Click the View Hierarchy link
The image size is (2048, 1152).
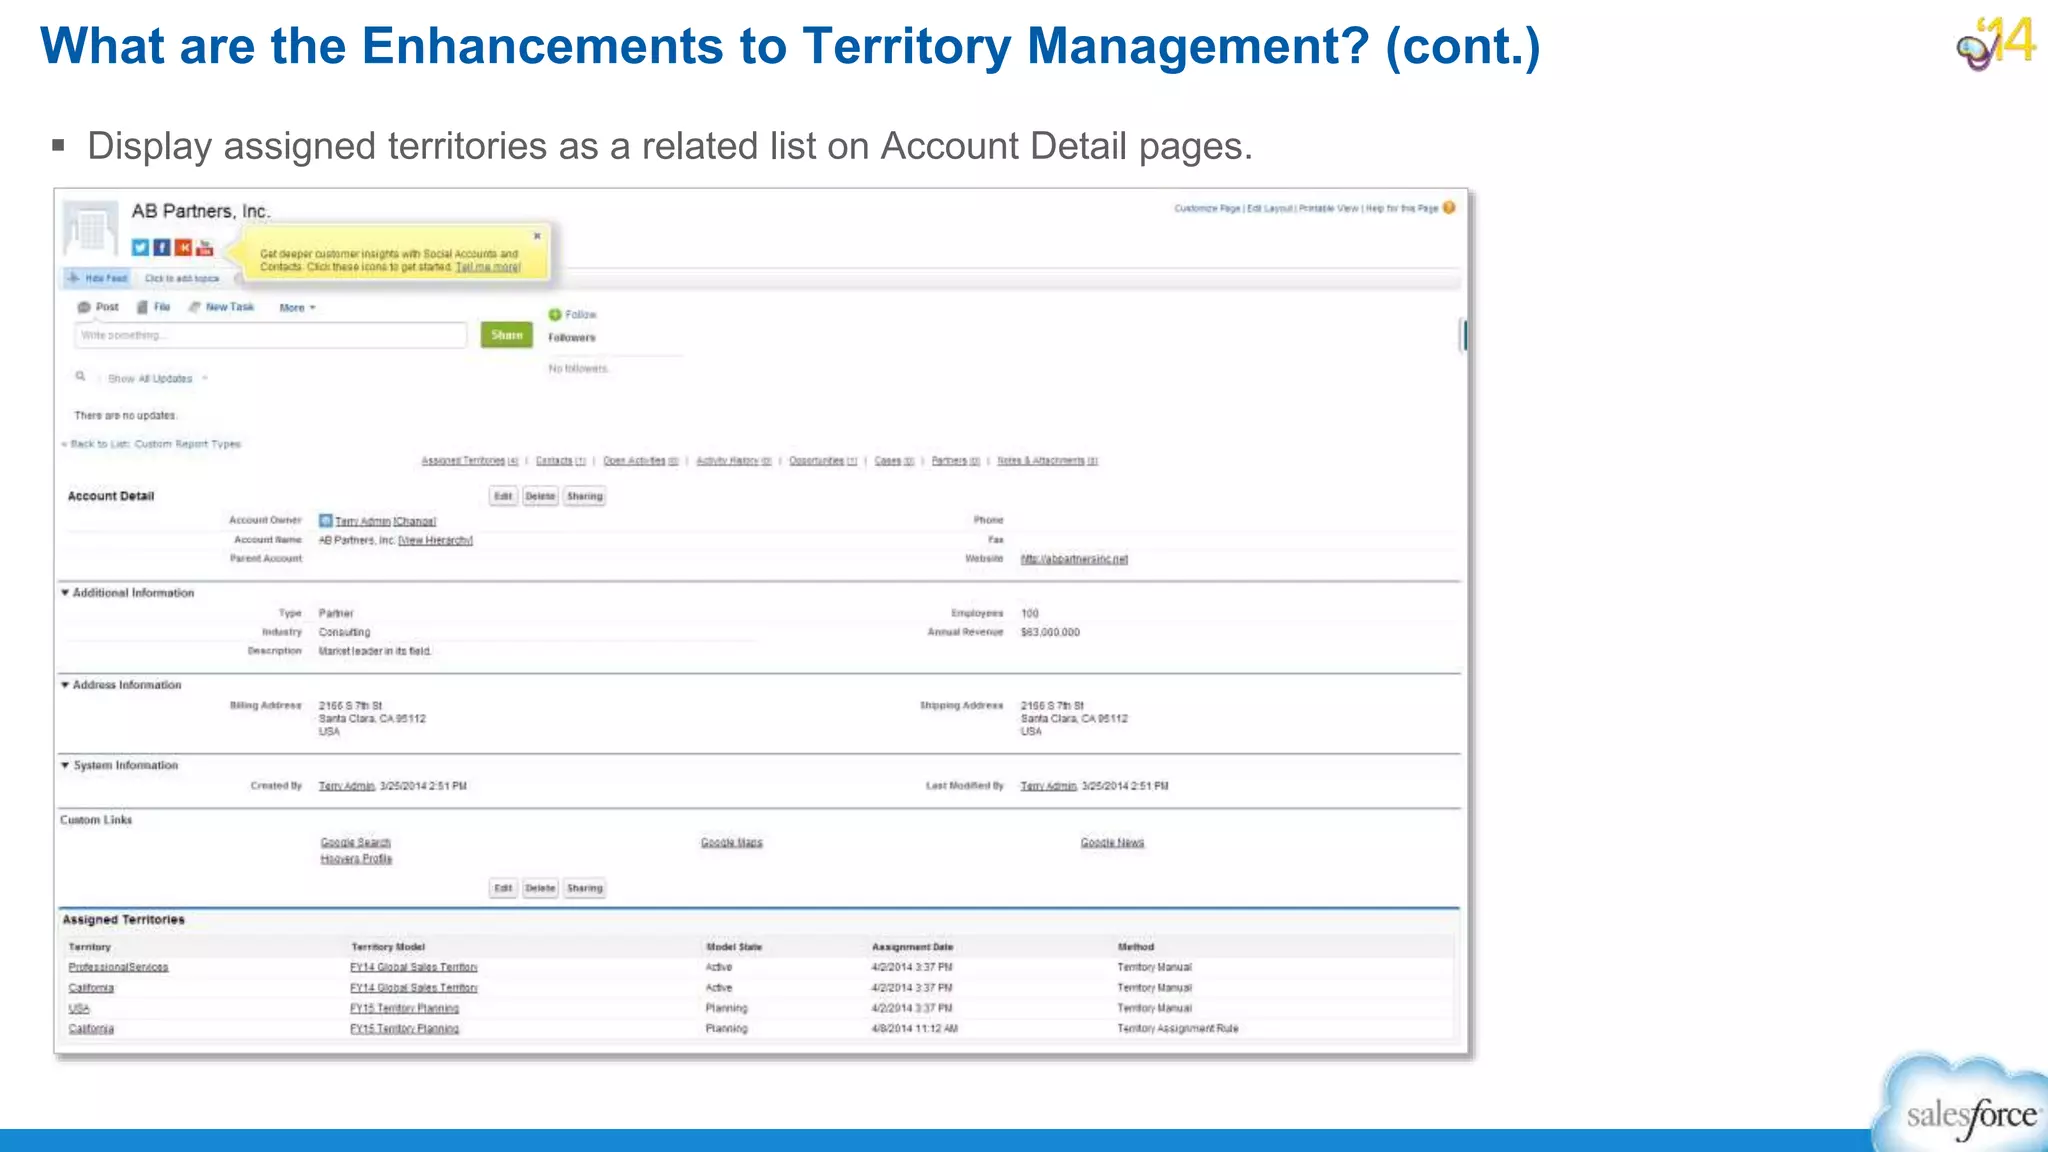[x=436, y=540]
